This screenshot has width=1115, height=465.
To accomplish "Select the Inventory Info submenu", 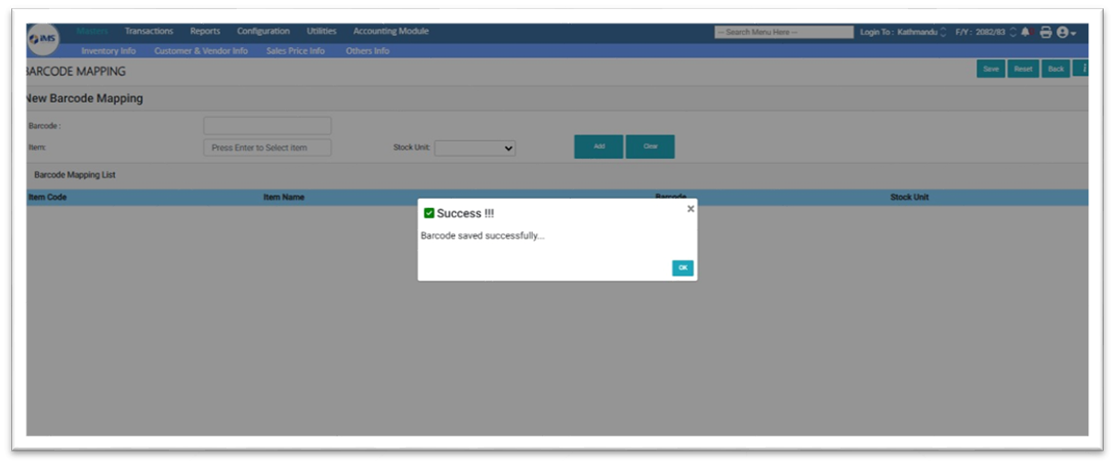I will click(108, 51).
